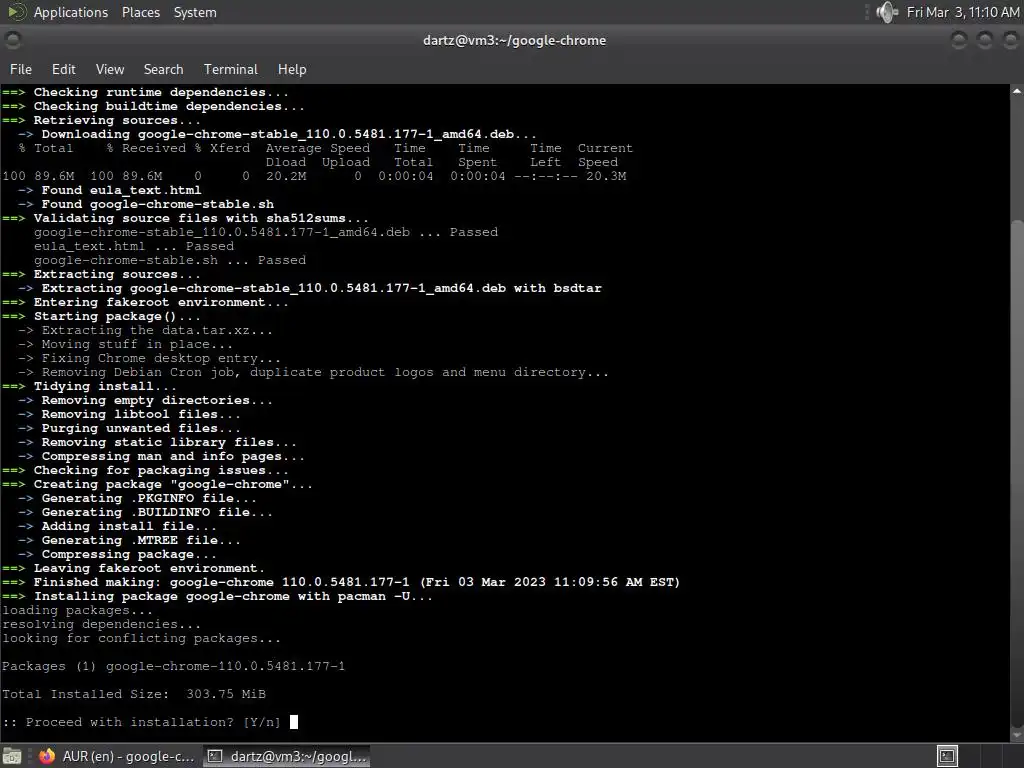The width and height of the screenshot is (1024, 768).
Task: Click the Installing package with pacman -U line
Action: pos(217,596)
